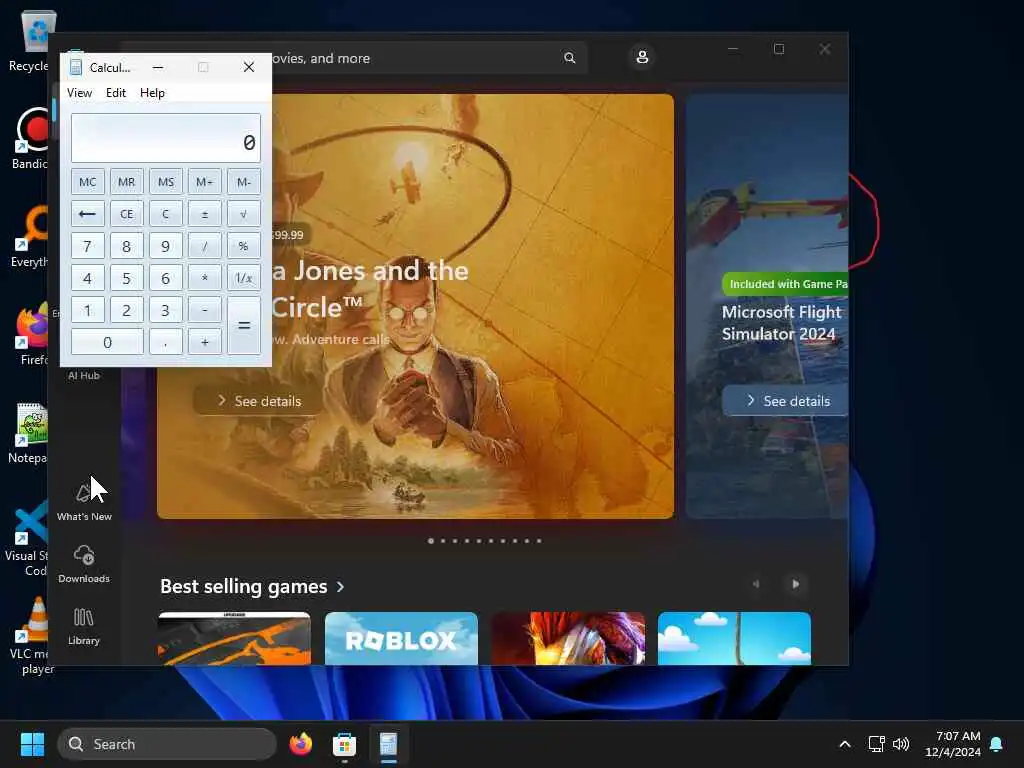
Task: Click digit 0 on Calculator keypad
Action: (107, 342)
